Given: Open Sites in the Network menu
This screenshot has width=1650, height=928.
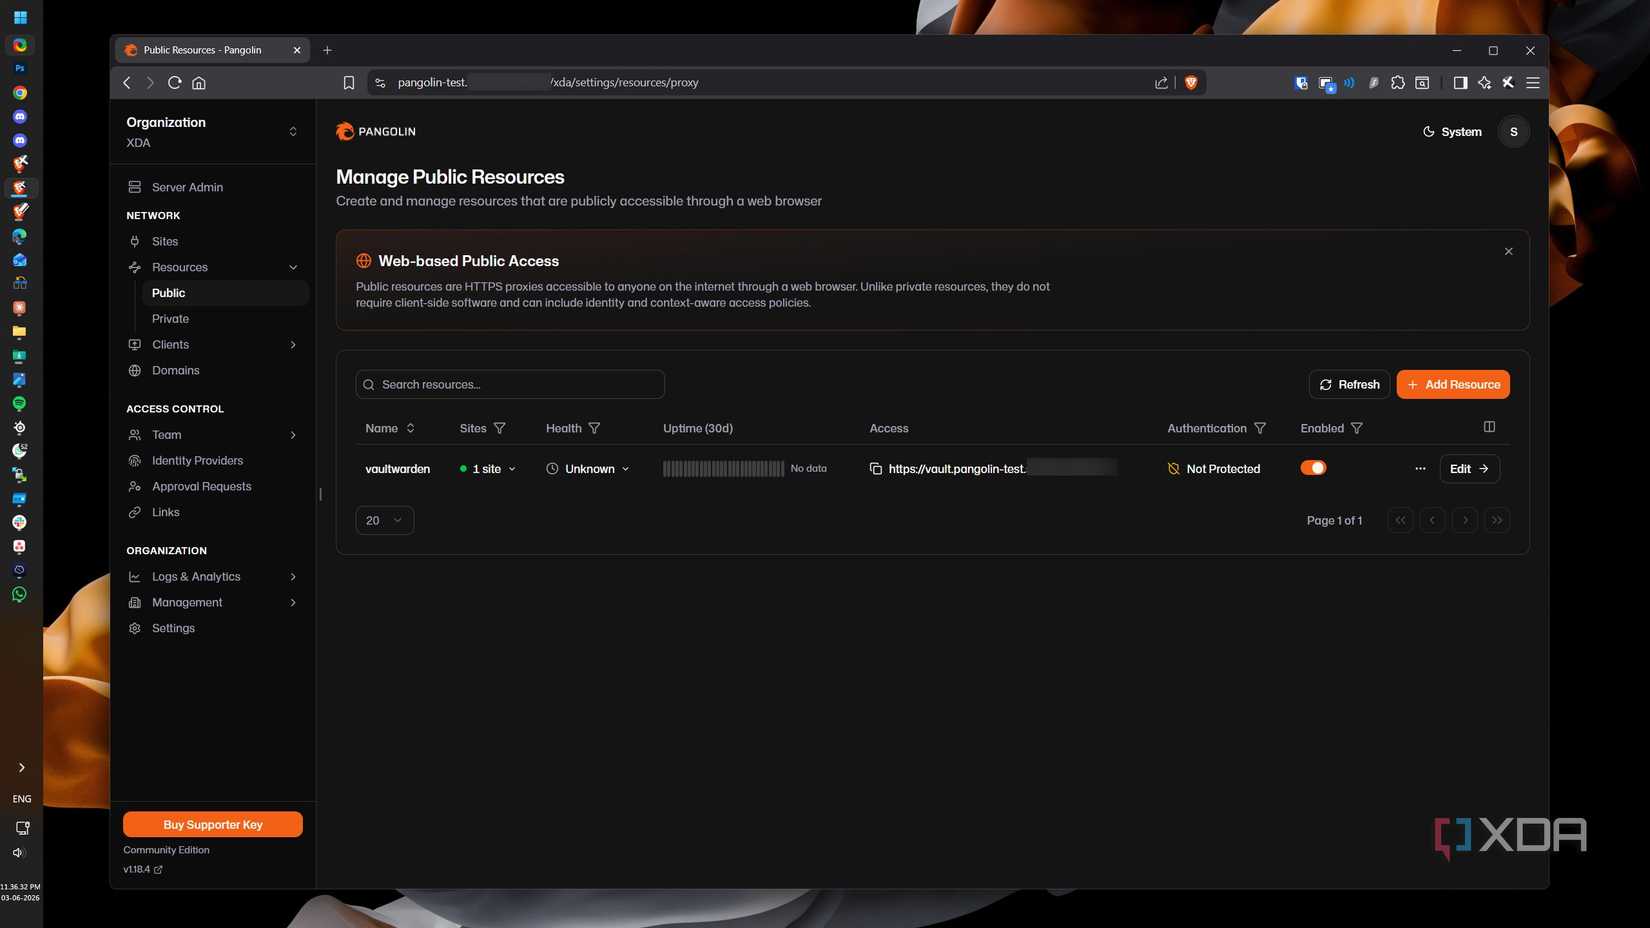Looking at the screenshot, I should click(165, 242).
